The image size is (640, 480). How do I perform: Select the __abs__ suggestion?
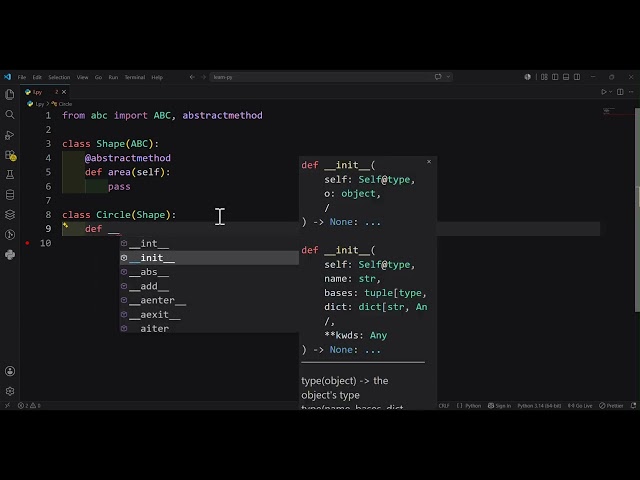[x=209, y=272]
